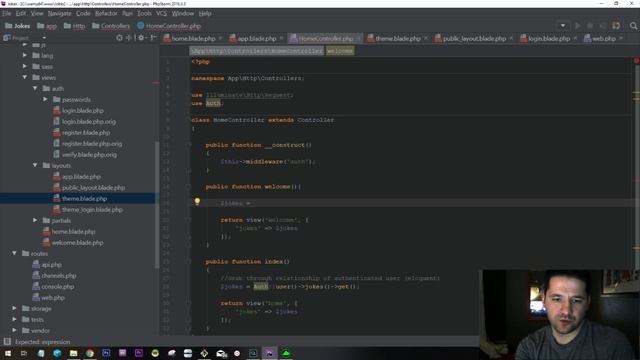Viewport: 640px width, 360px height.
Task: Expand the storage folder
Action: (x=15, y=308)
